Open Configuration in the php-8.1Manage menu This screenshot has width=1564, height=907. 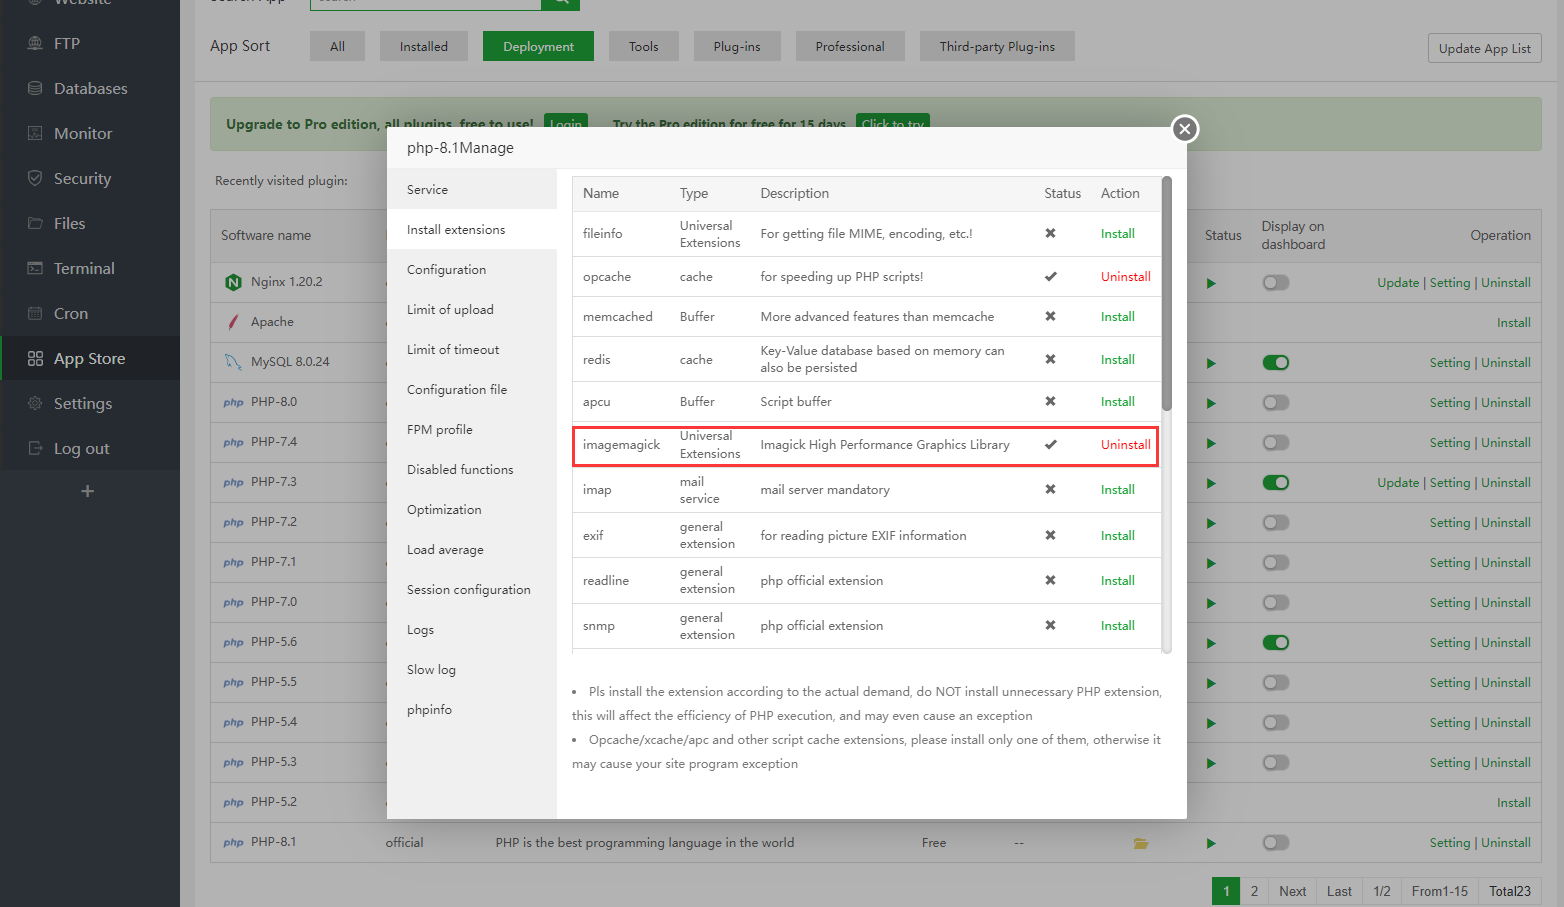coord(446,269)
